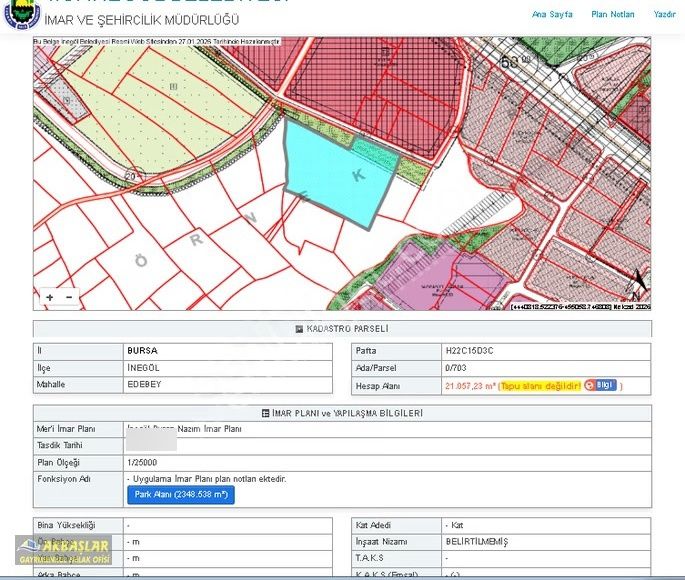685x580 pixels.
Task: Click the Plan Ölçeği label
Action: [x=58, y=463]
